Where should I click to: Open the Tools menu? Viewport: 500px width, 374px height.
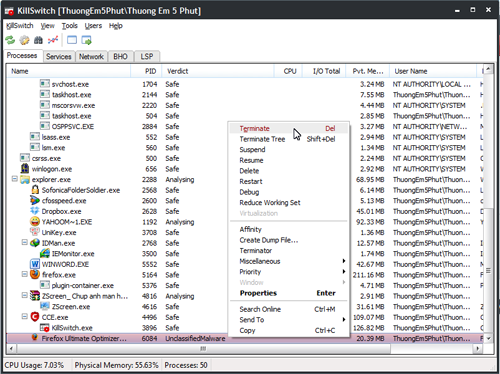pos(70,26)
